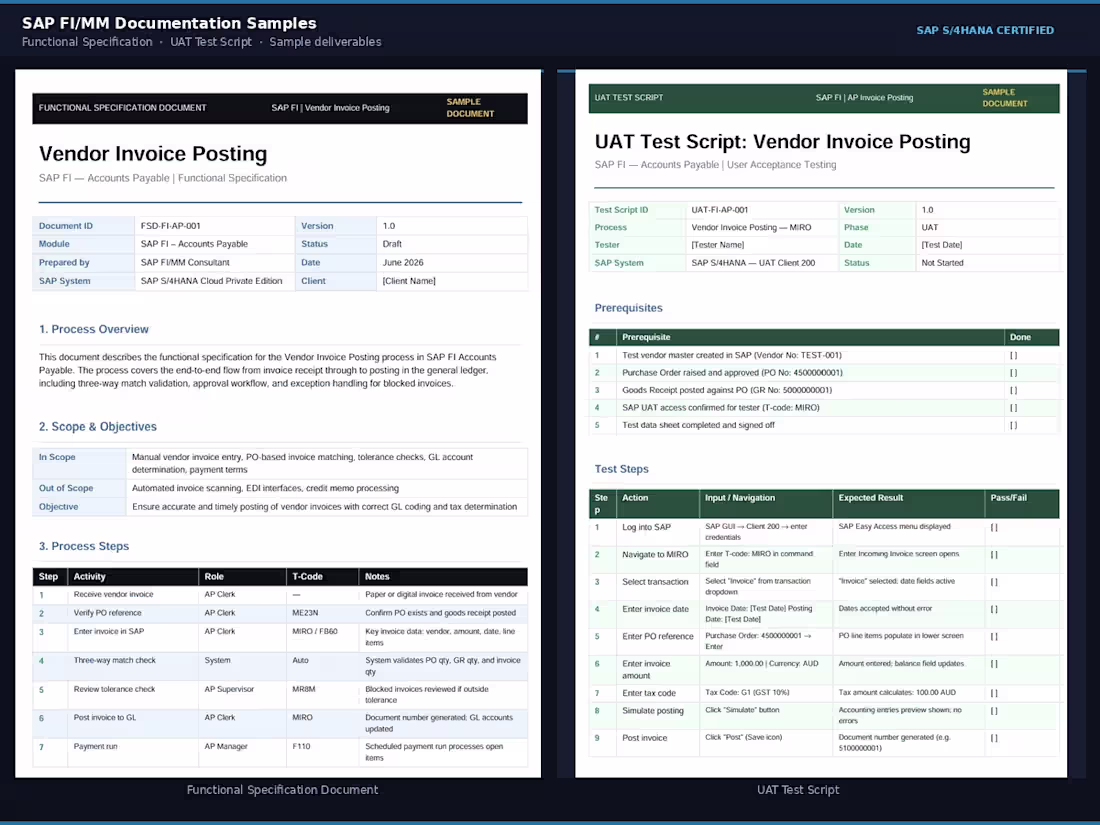Image resolution: width=1100 pixels, height=825 pixels.
Task: Mark Pass/Fail box for Enter invoice amount step
Action: [994, 664]
